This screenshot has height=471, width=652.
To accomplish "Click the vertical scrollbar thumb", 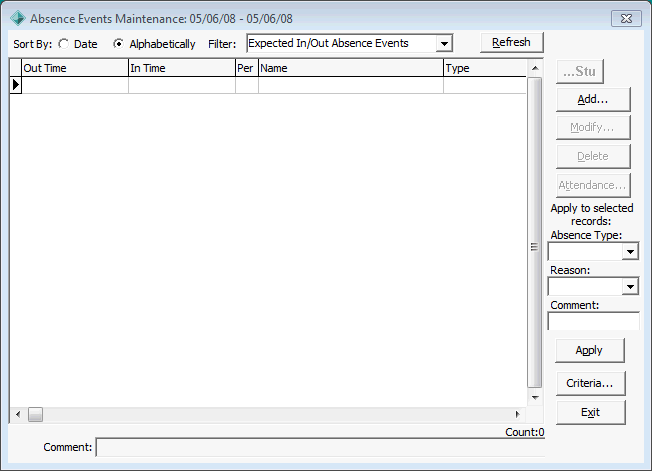I will [x=535, y=233].
